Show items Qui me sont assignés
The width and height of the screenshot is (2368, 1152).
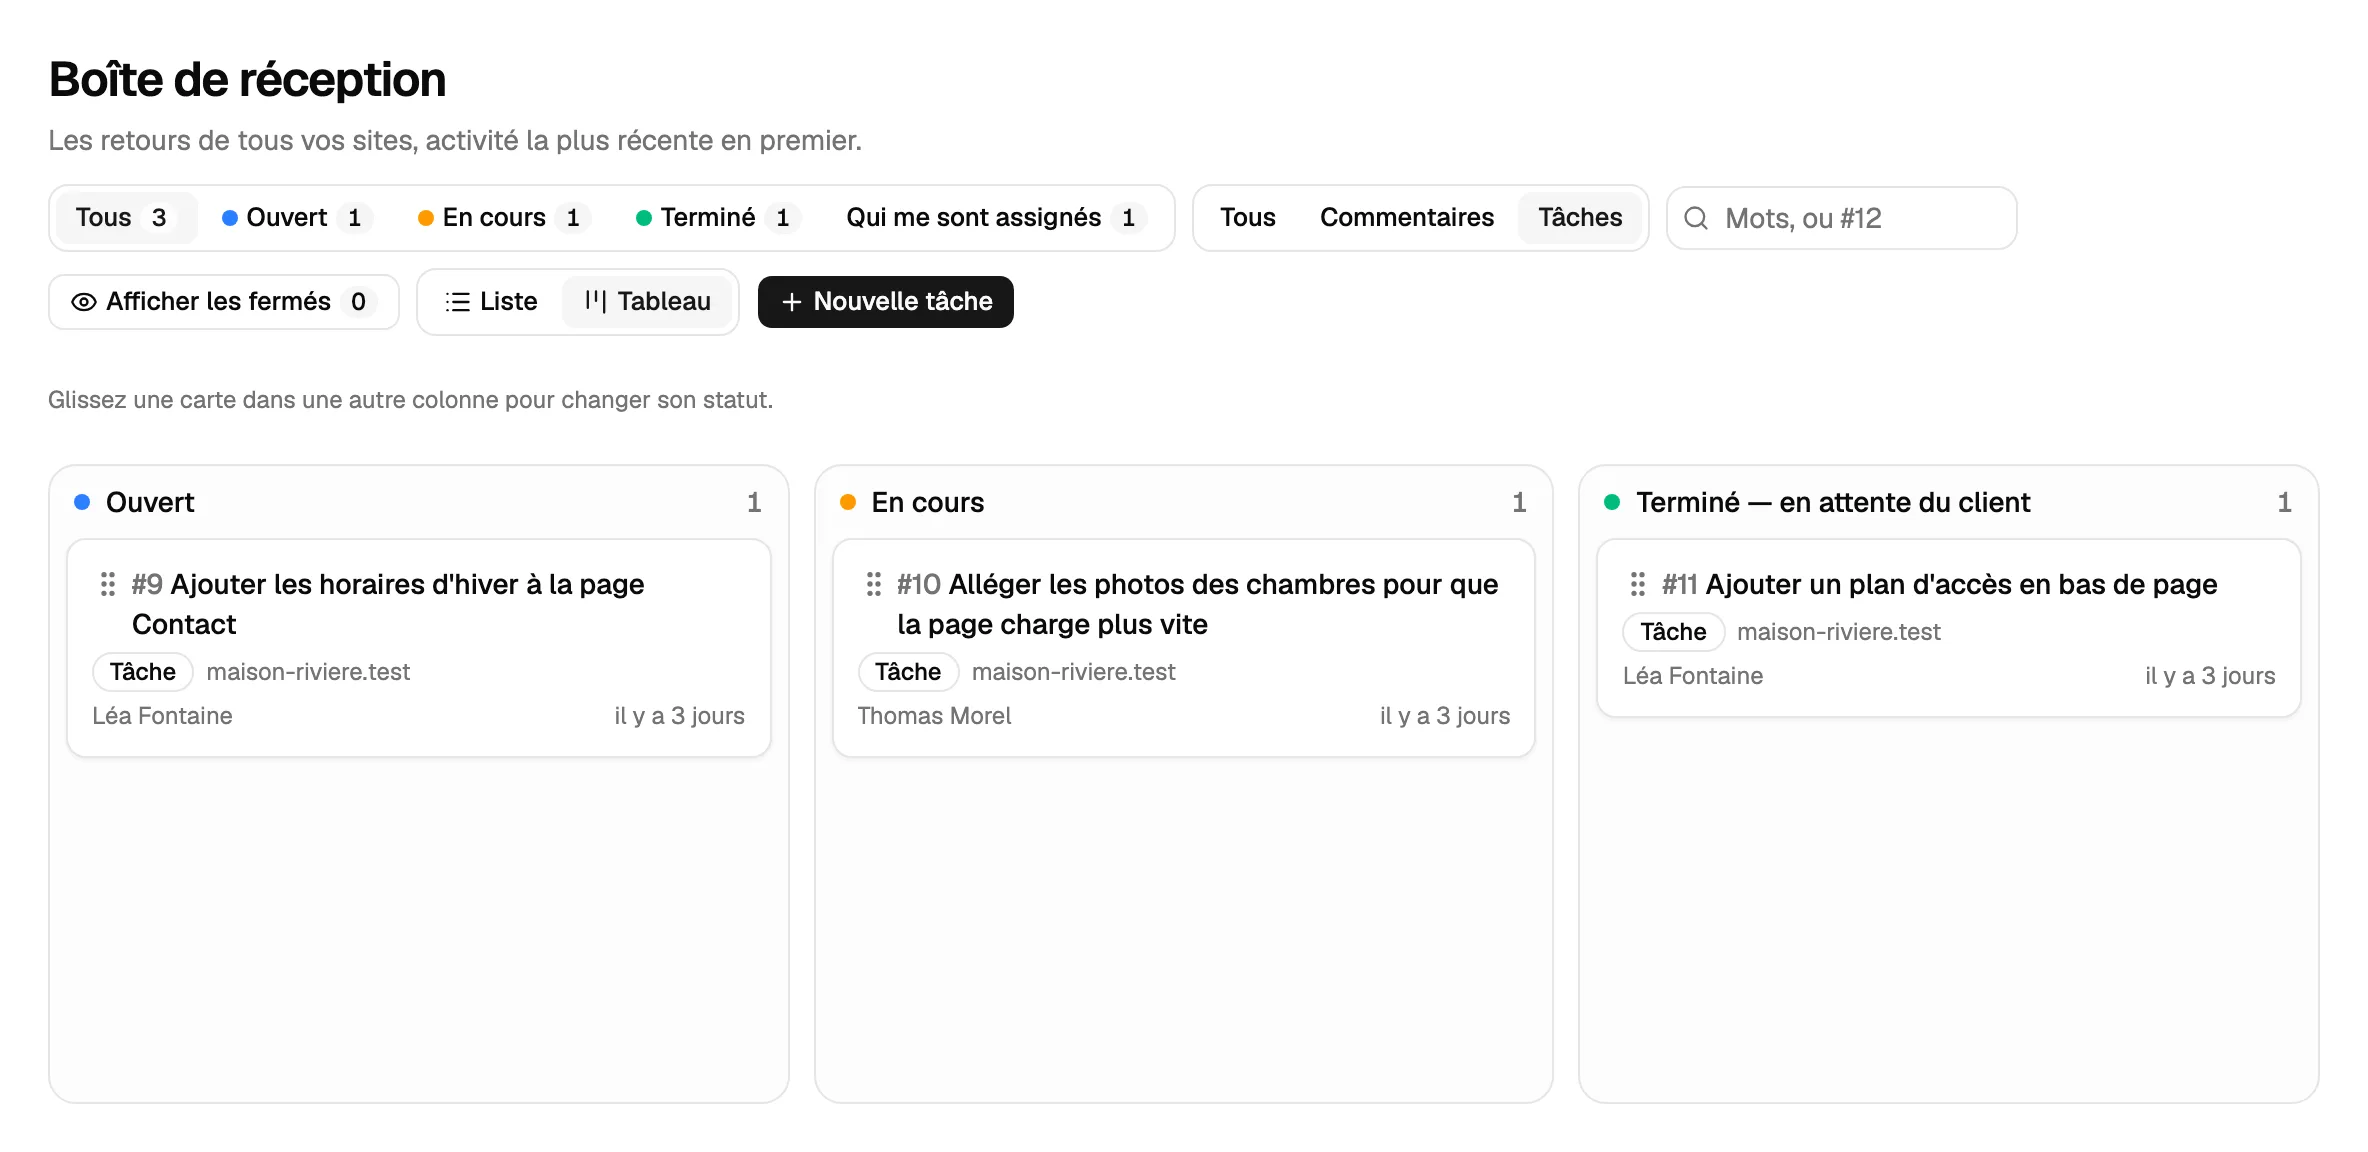(x=995, y=218)
